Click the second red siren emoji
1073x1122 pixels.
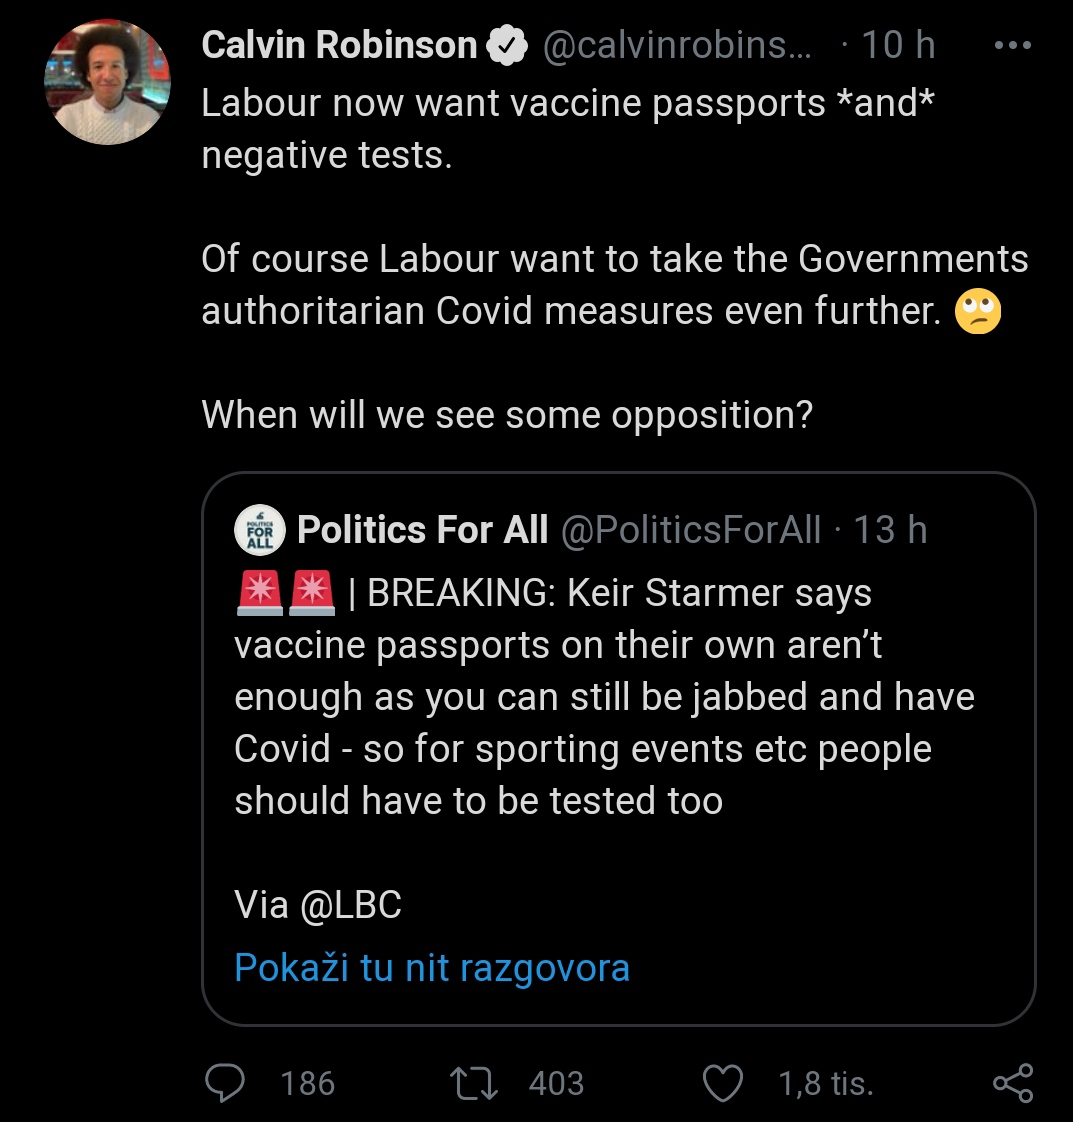click(312, 593)
